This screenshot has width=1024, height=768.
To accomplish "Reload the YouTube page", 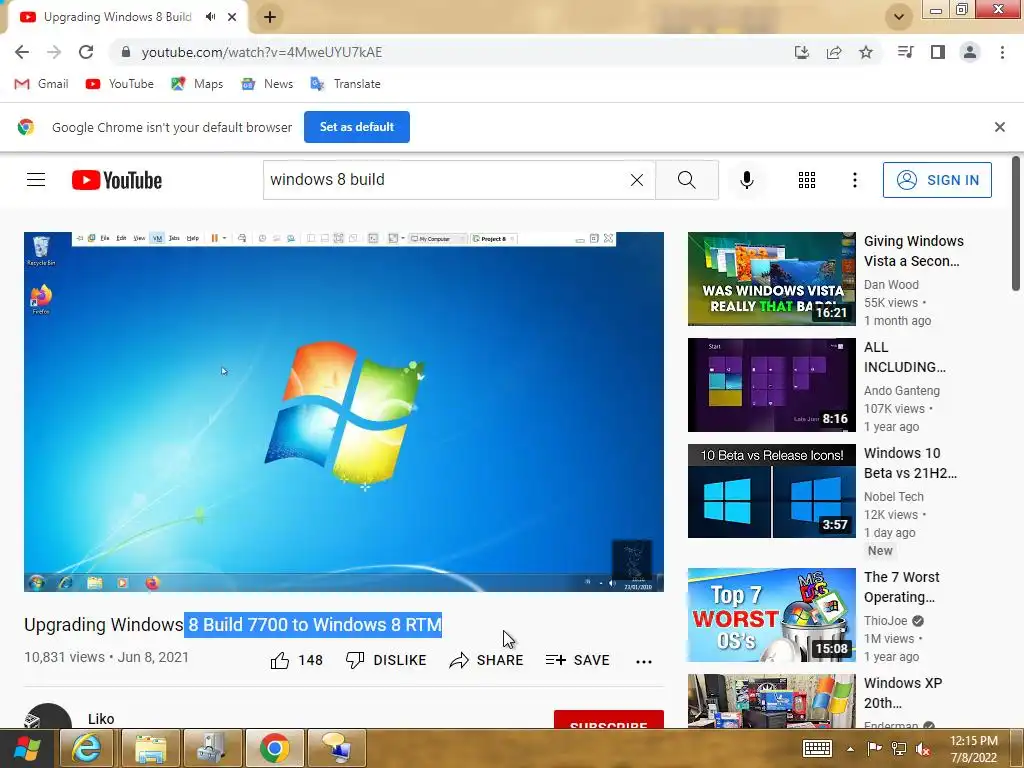I will point(86,52).
